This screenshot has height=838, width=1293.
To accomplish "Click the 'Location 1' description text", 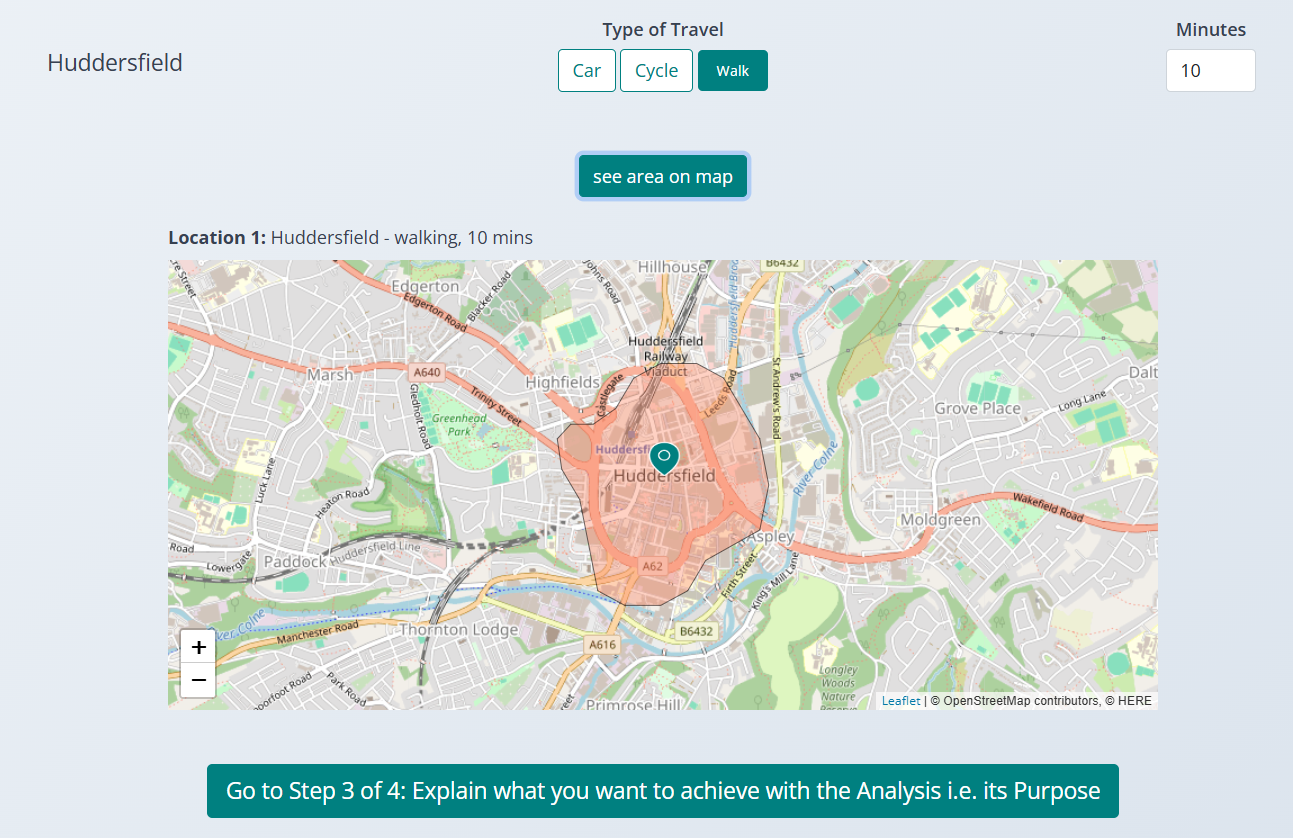I will [x=351, y=238].
